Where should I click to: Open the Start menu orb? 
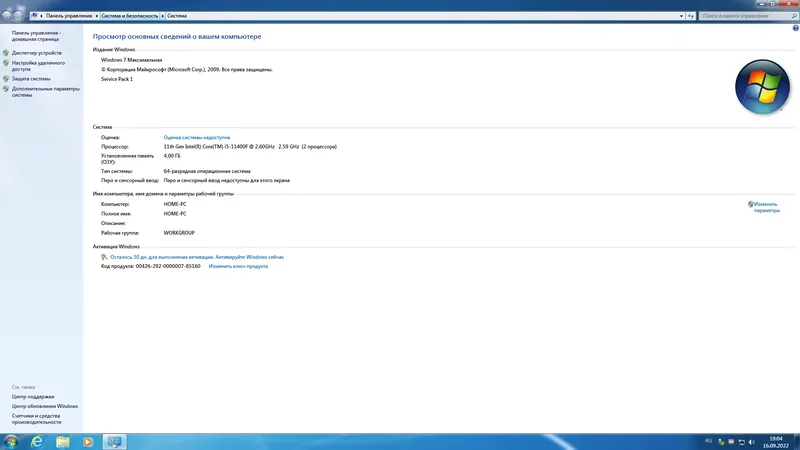(11, 442)
